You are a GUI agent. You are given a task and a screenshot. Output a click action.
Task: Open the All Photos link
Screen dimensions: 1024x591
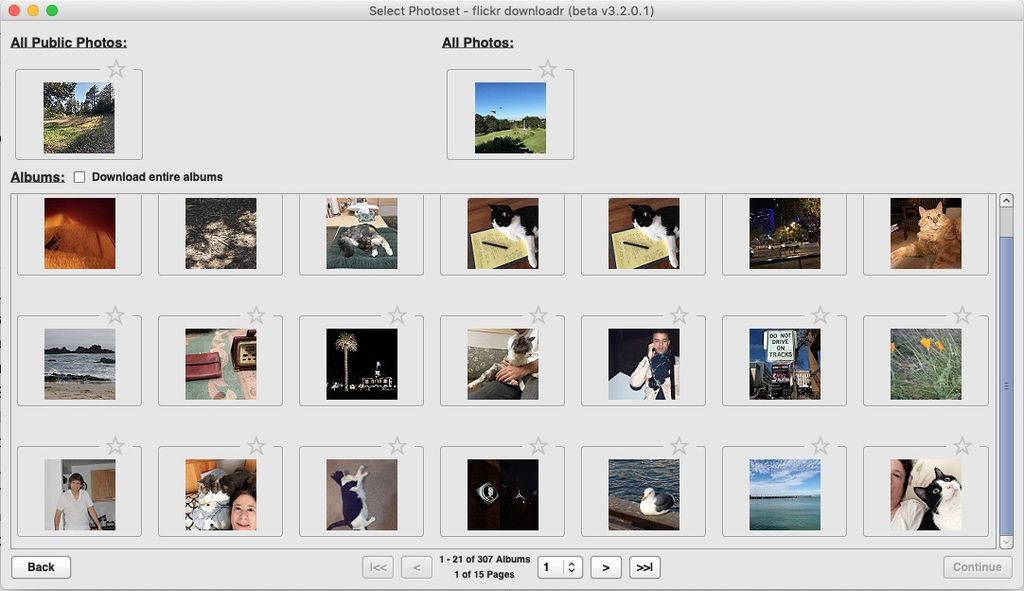(475, 42)
